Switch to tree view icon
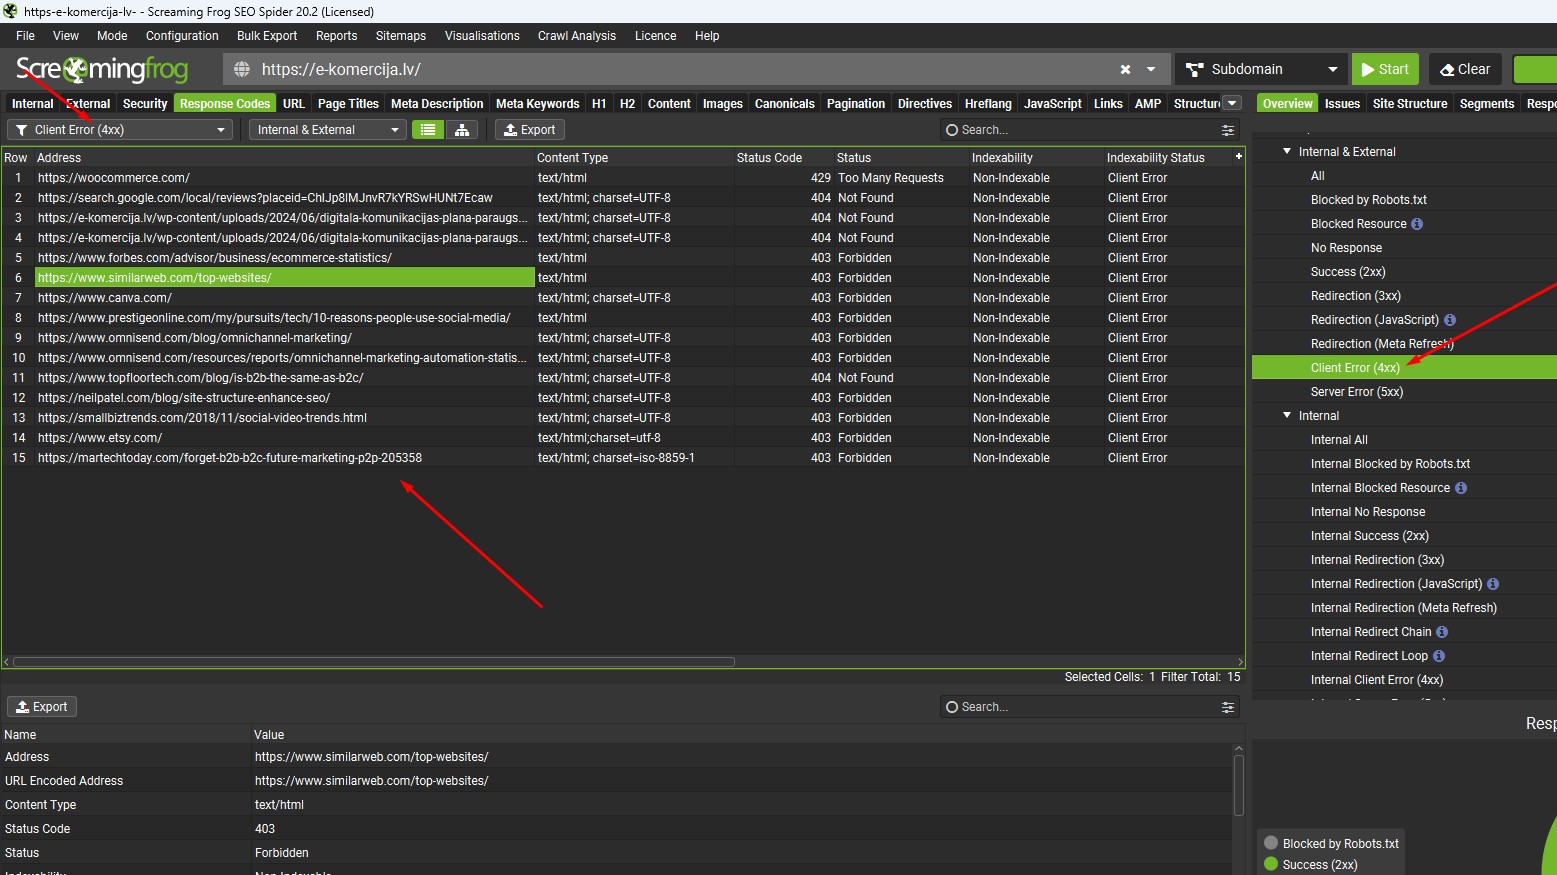 click(462, 130)
